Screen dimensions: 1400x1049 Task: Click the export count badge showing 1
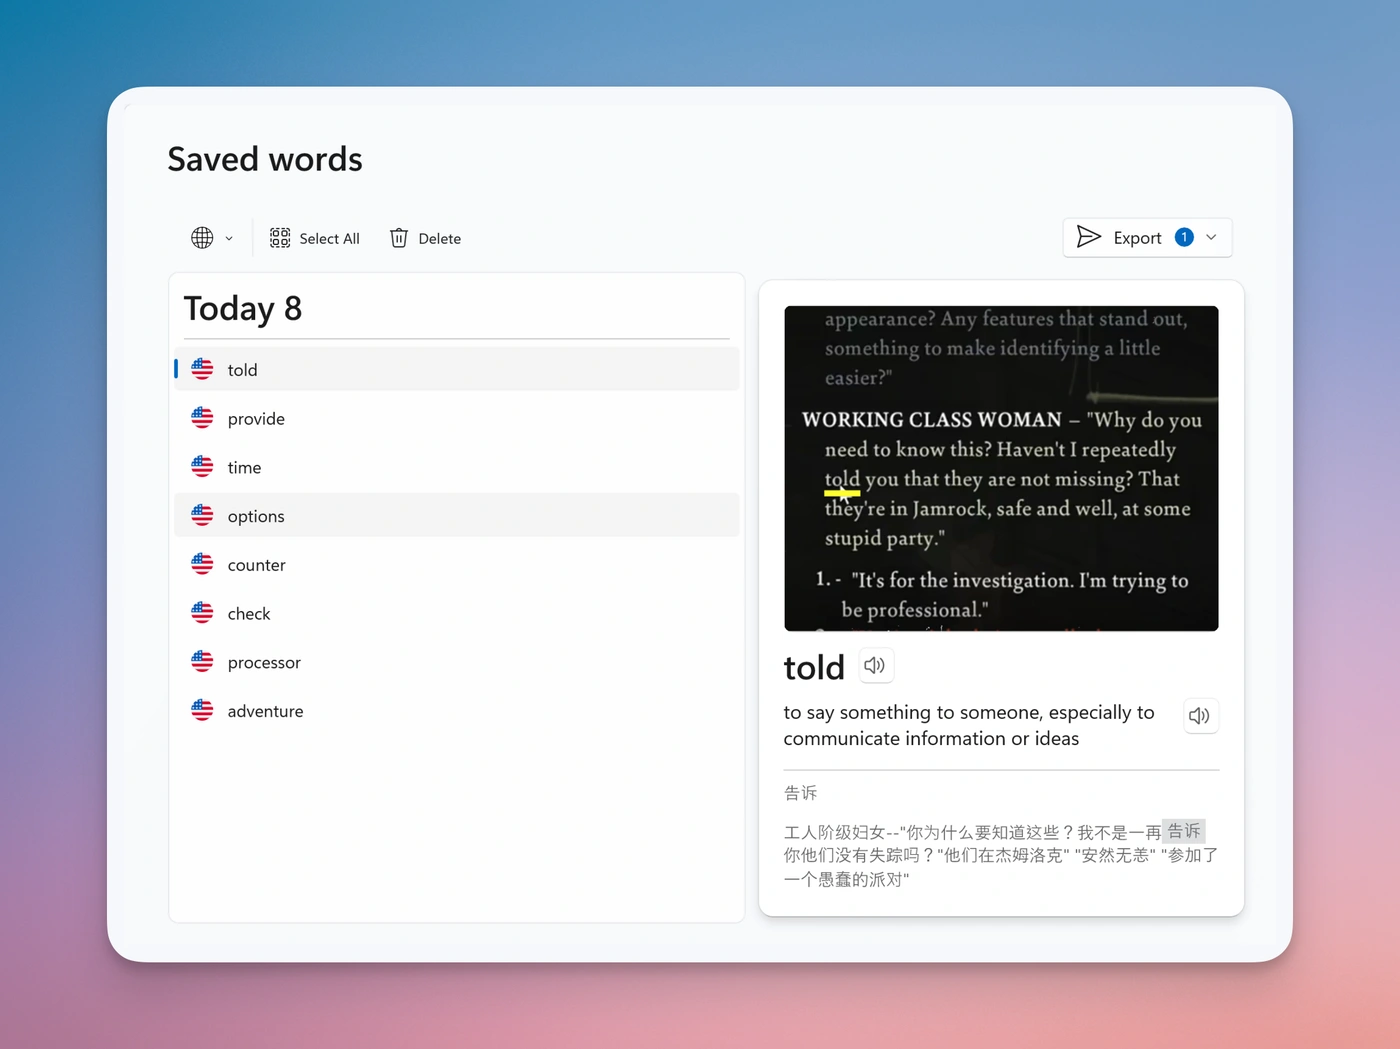(x=1184, y=237)
